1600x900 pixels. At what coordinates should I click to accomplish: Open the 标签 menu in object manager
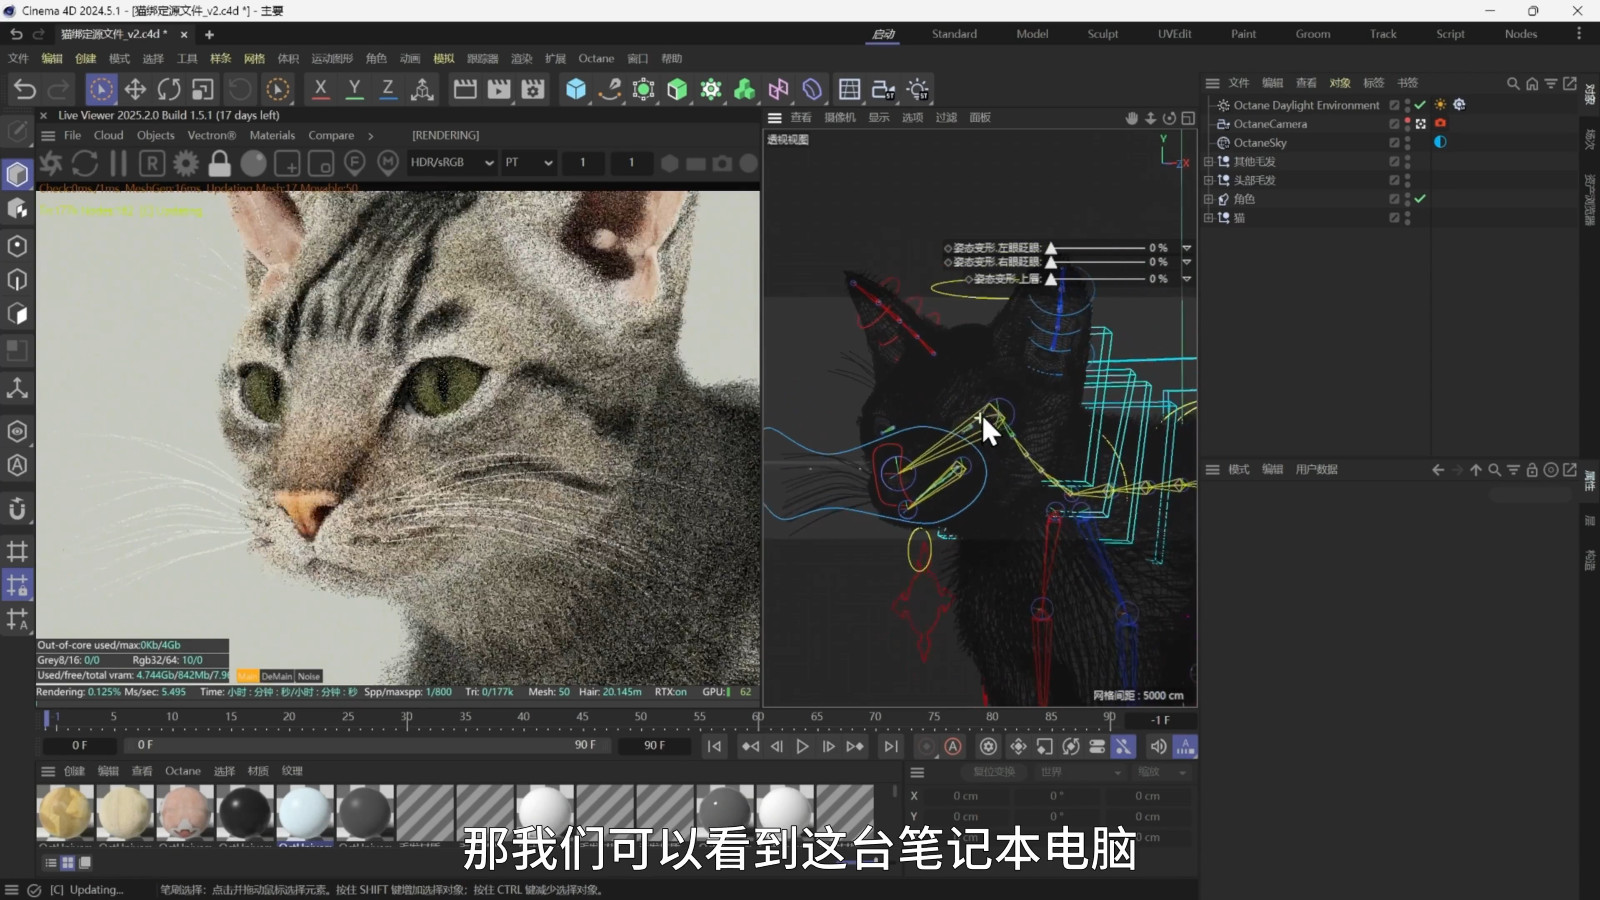(x=1374, y=83)
